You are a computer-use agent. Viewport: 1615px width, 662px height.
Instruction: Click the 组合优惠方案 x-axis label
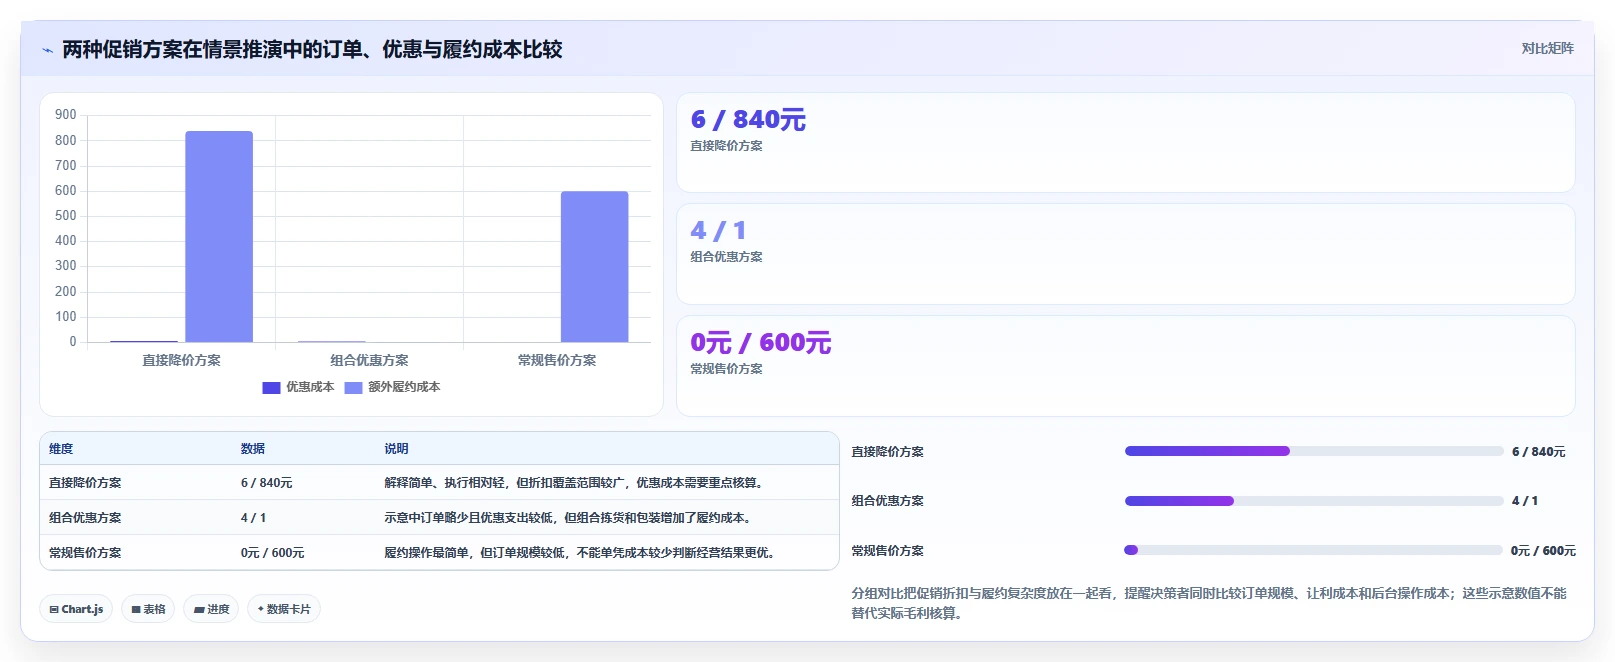click(369, 360)
